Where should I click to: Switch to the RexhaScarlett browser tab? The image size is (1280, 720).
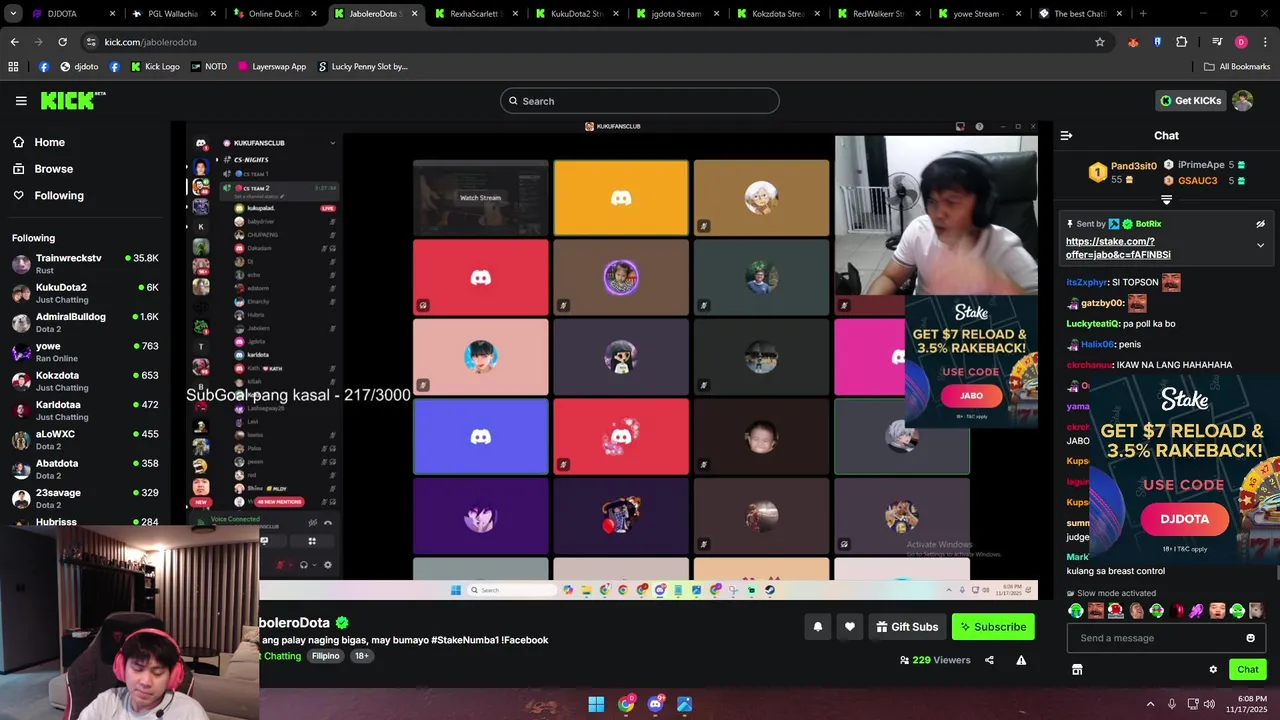tap(476, 14)
